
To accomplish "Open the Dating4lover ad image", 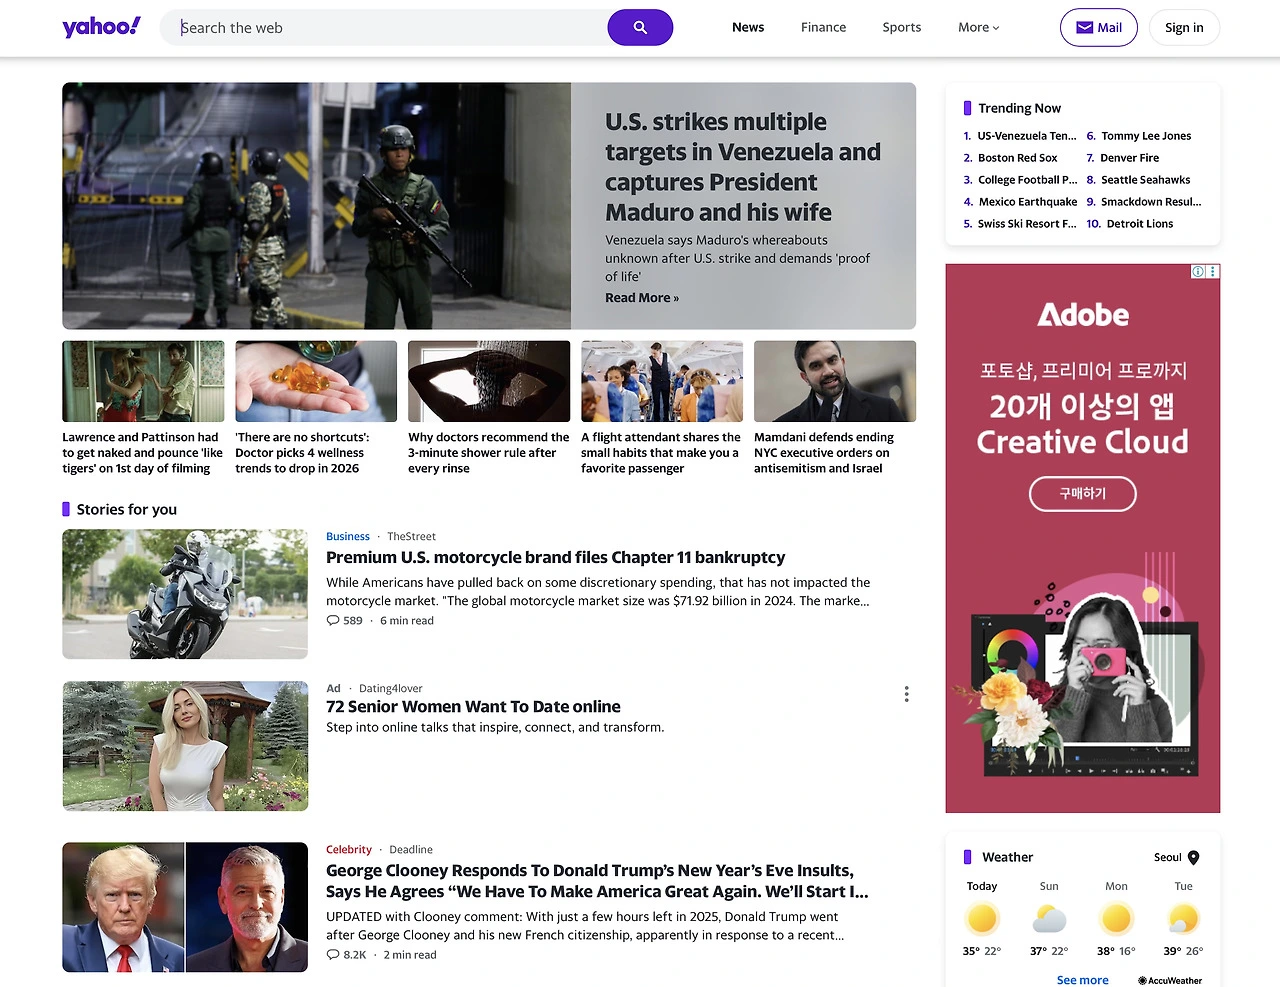I will (x=185, y=746).
